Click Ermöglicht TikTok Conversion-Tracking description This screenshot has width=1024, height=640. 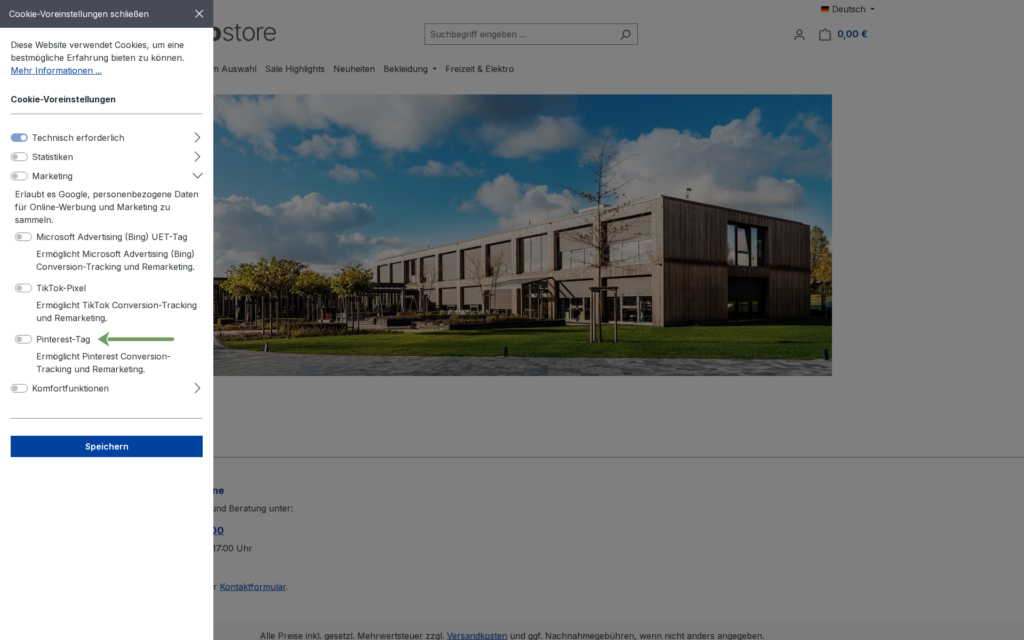(116, 312)
